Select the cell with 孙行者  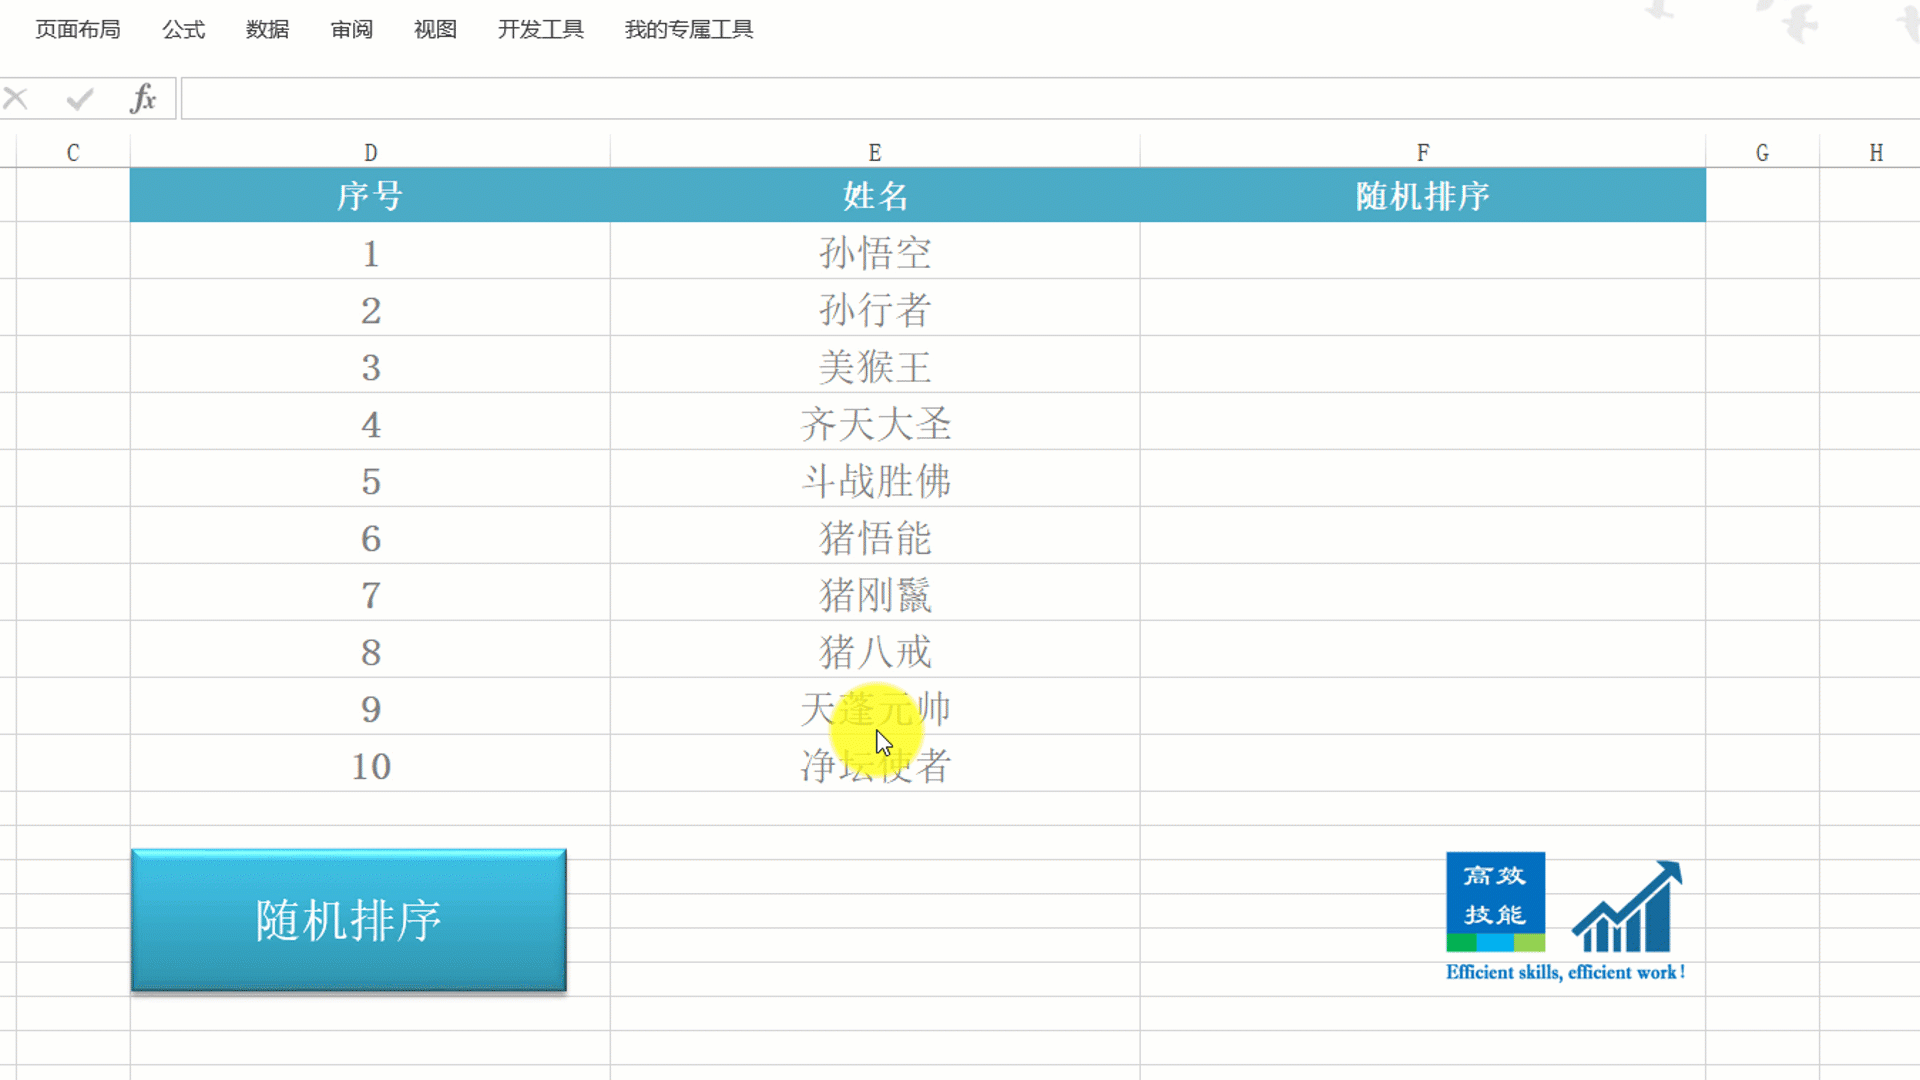coord(875,309)
